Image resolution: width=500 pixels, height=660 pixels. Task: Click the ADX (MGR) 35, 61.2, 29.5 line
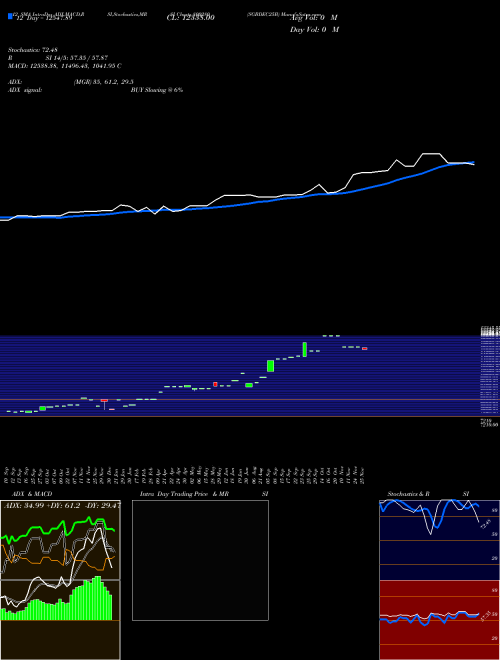(71, 82)
